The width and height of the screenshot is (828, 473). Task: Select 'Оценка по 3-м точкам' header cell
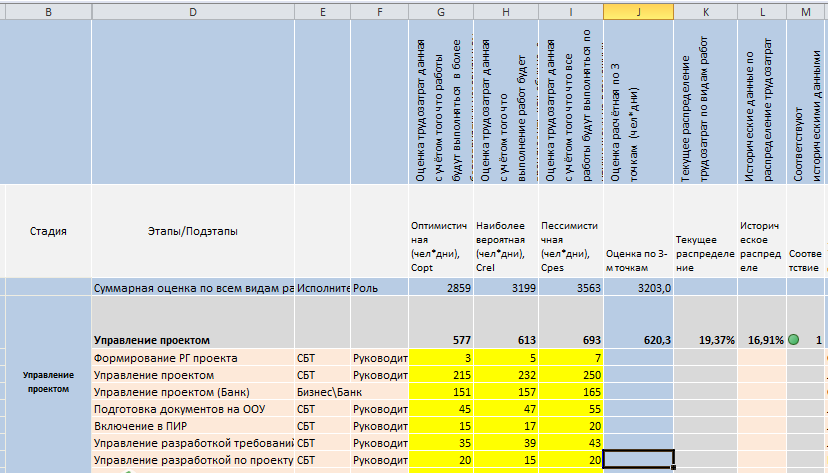coord(638,231)
